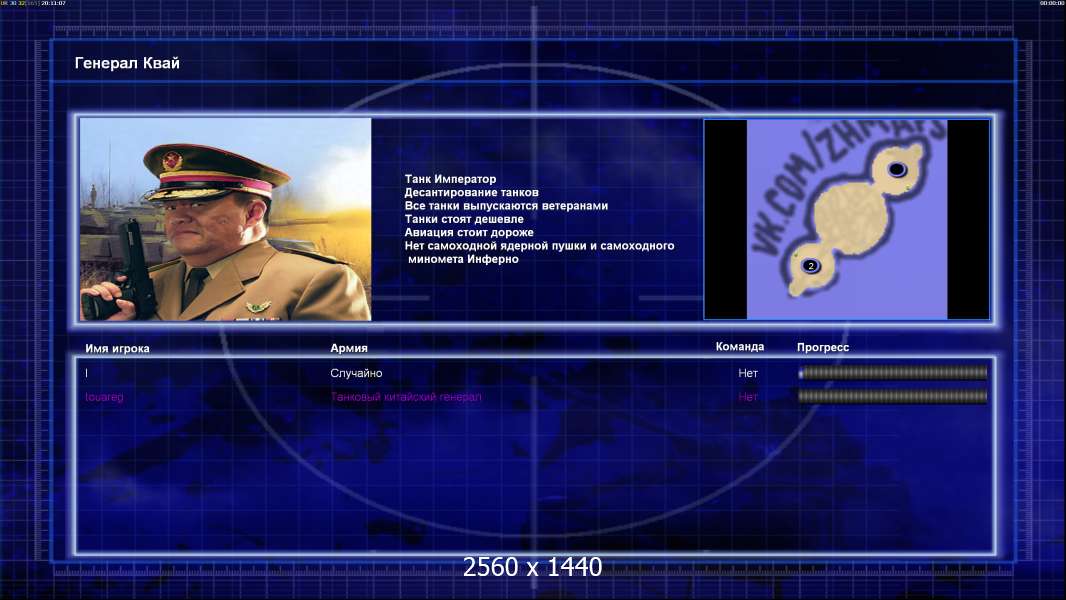Viewport: 1066px width, 600px height.
Task: Click the Армия column header
Action: point(349,348)
